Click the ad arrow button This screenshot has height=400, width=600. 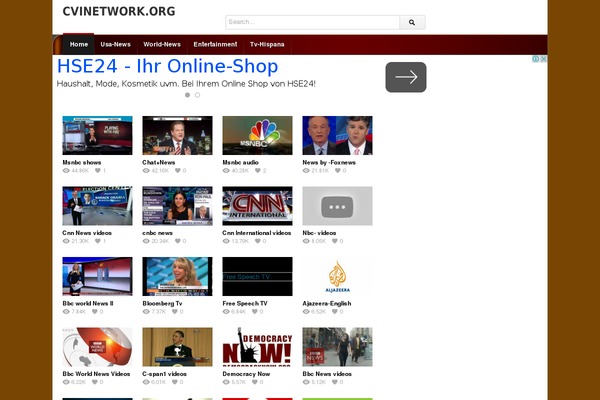[x=406, y=77]
